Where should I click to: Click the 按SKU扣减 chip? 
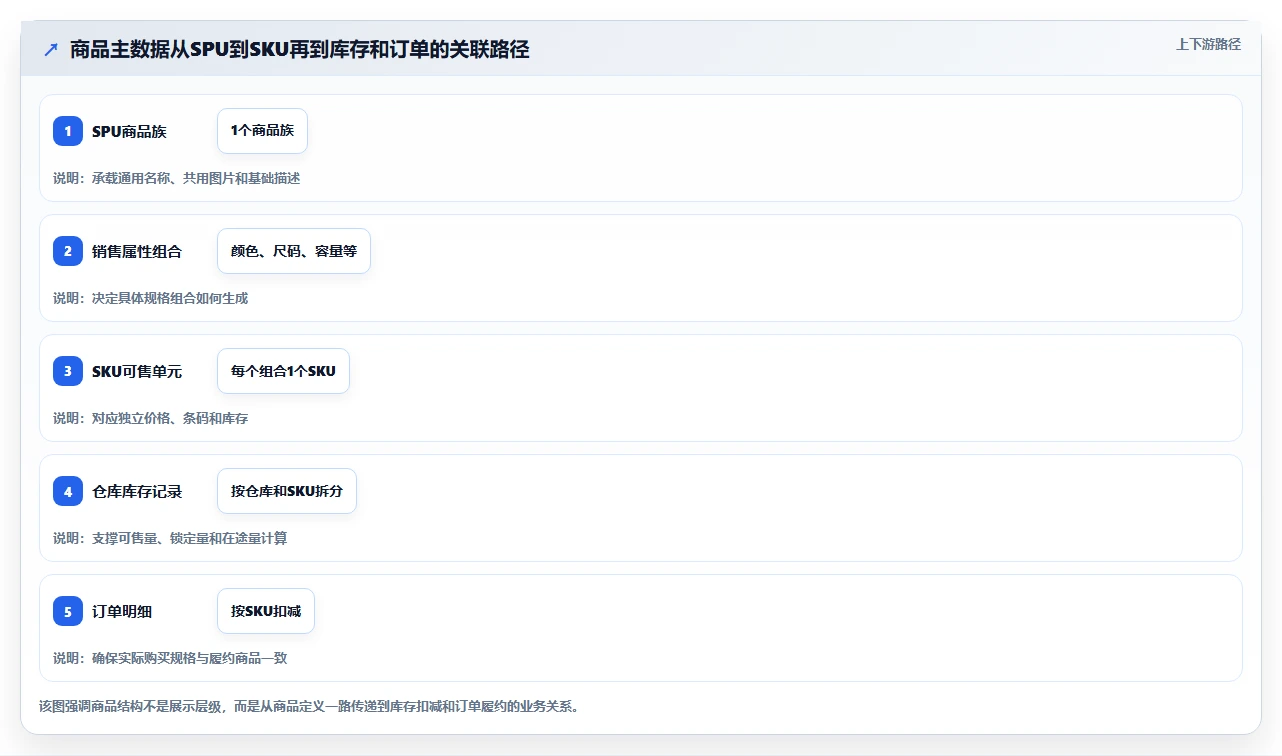(x=266, y=611)
